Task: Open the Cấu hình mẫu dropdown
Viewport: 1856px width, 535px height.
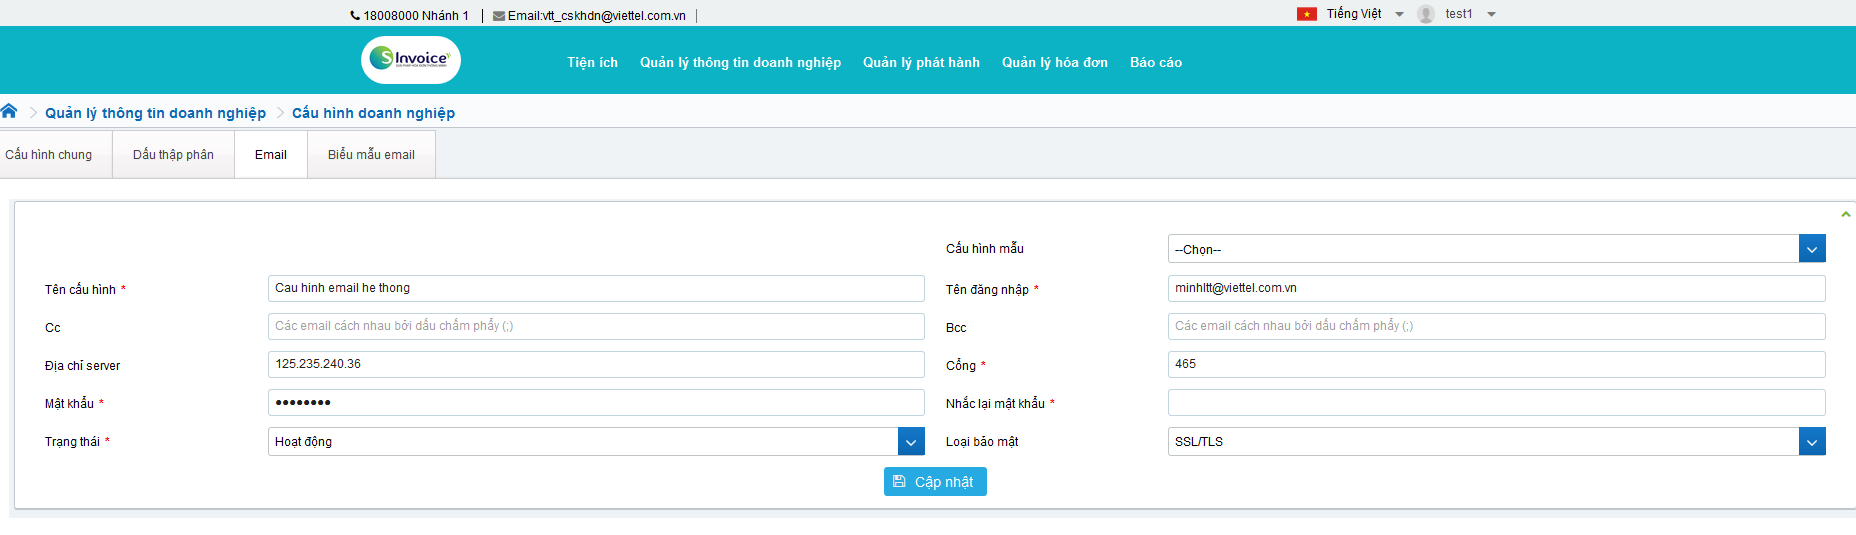Action: coord(1811,249)
